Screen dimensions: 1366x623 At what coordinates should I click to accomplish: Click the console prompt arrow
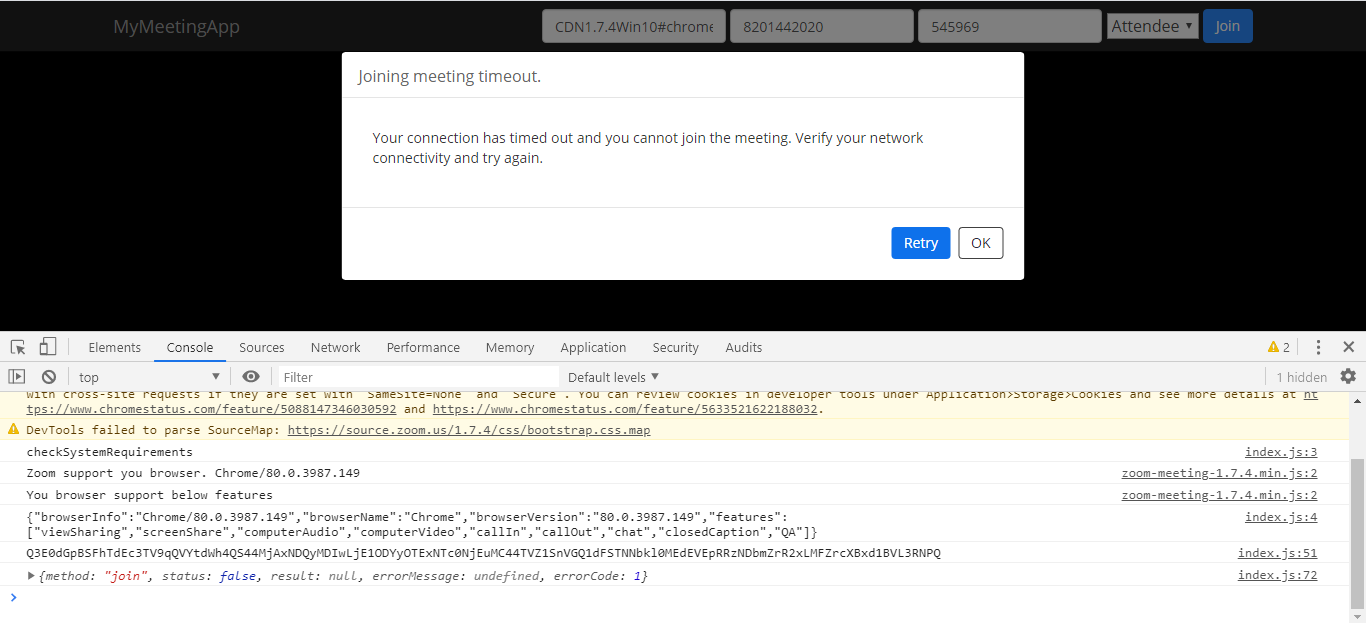pyautogui.click(x=13, y=597)
